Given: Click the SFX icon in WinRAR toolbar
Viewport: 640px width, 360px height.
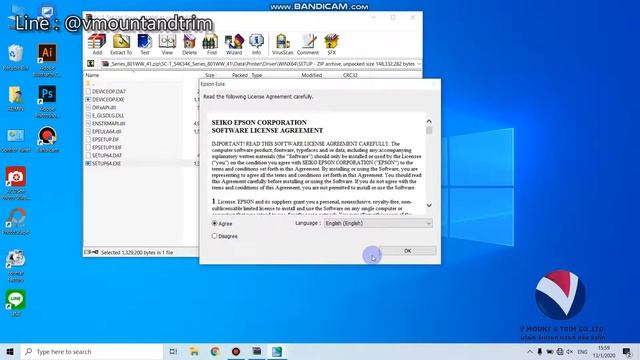Looking at the screenshot, I should (331, 44).
